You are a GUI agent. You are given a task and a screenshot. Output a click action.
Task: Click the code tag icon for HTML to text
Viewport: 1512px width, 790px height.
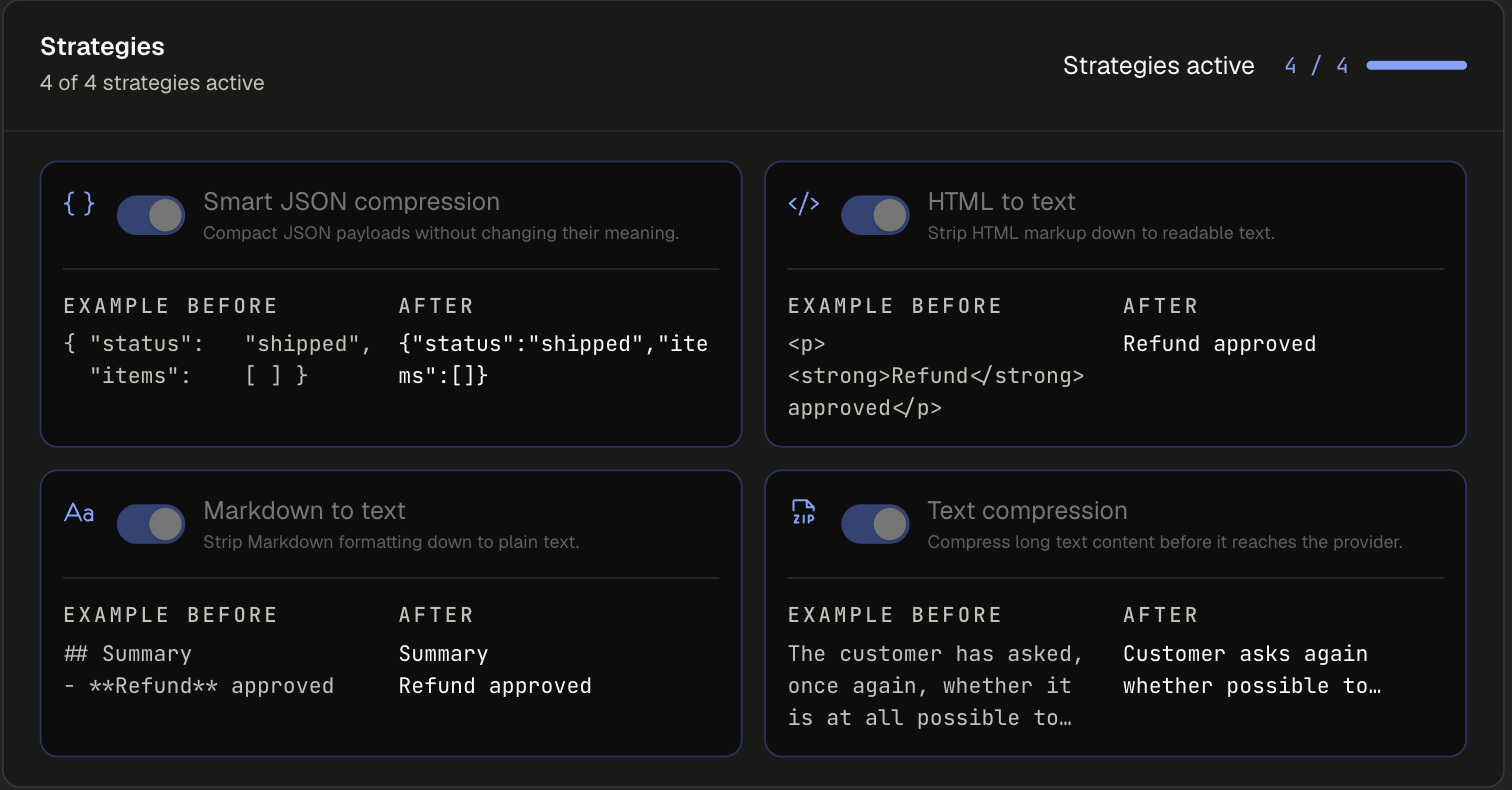(x=804, y=204)
